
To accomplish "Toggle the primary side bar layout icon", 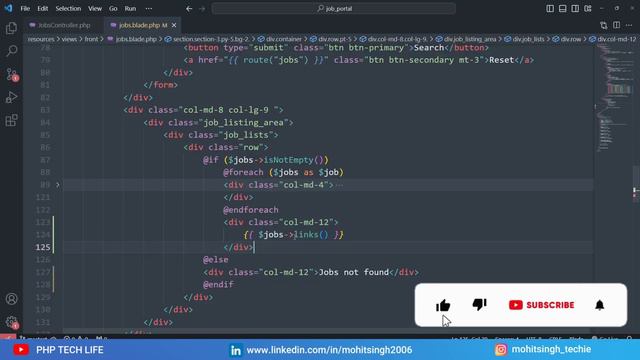I will point(550,8).
